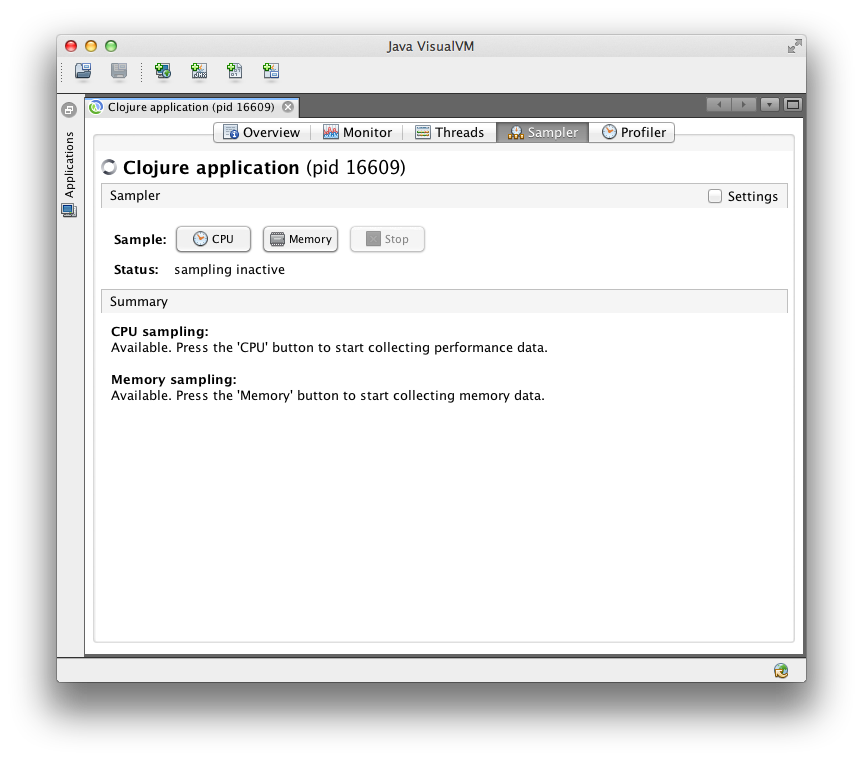The width and height of the screenshot is (863, 761).
Task: Click the computer icon under Applications
Action: tap(69, 210)
